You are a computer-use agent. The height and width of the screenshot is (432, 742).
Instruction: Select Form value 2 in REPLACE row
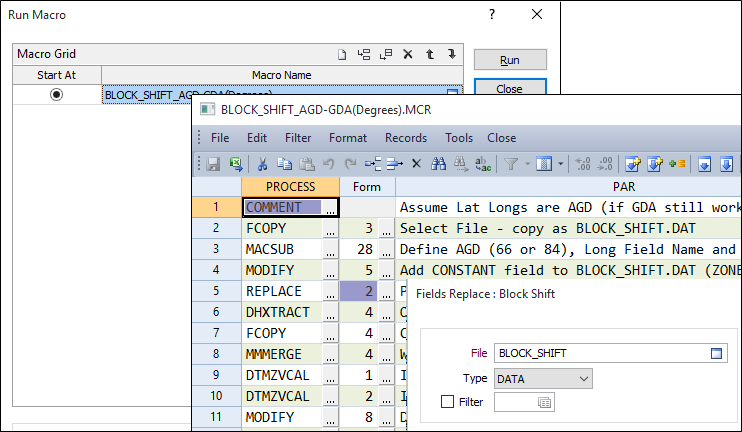click(359, 291)
